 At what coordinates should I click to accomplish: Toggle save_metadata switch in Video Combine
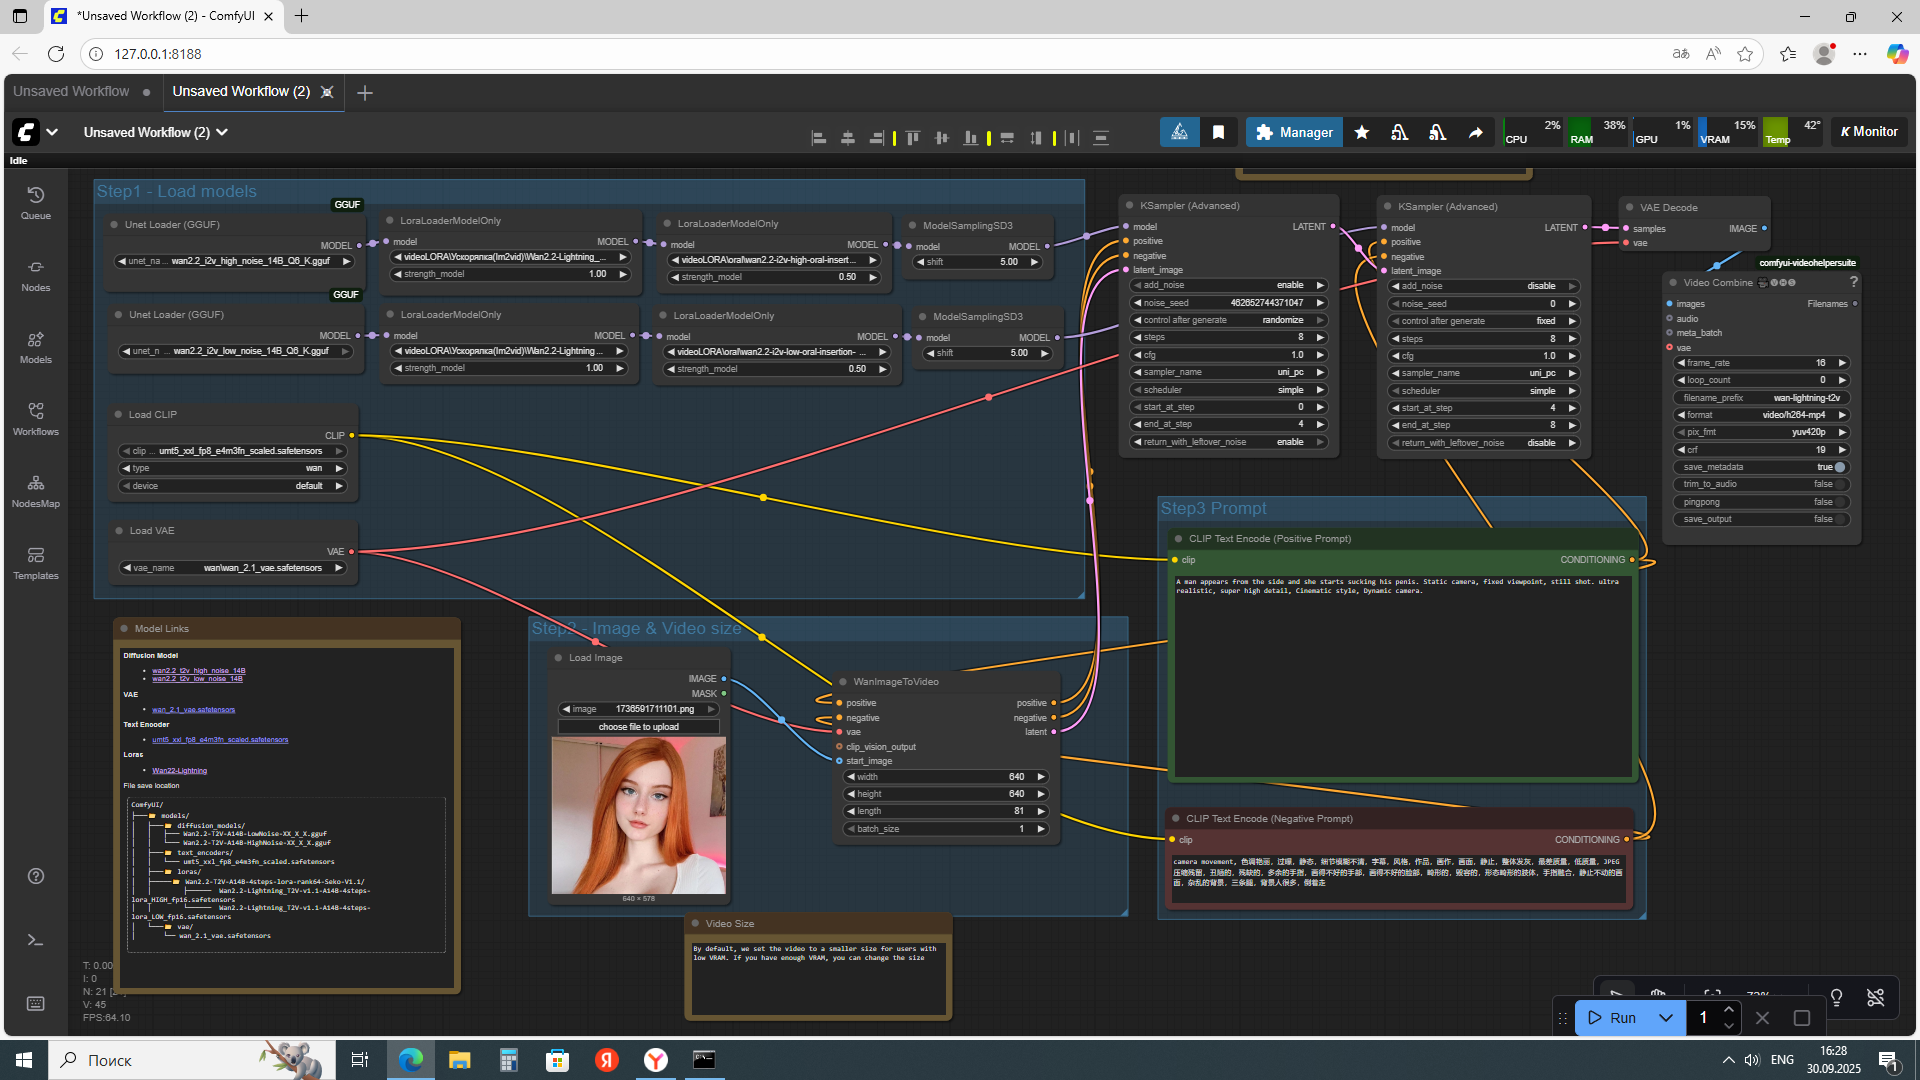point(1839,467)
